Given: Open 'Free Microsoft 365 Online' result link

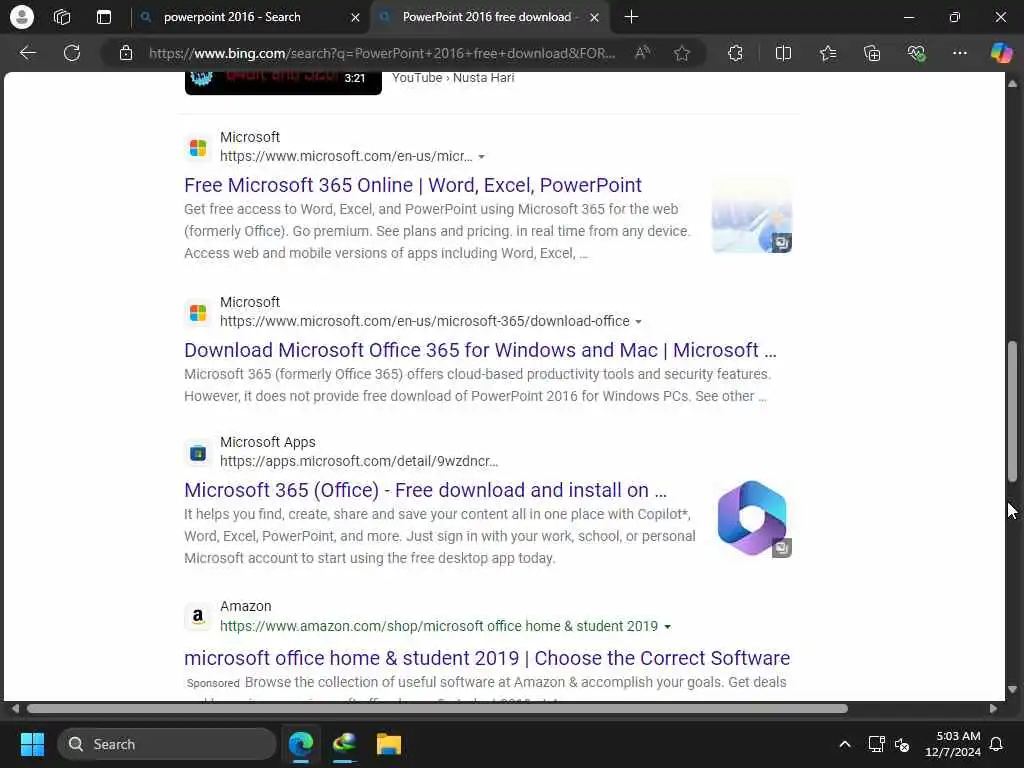Looking at the screenshot, I should pos(413,185).
